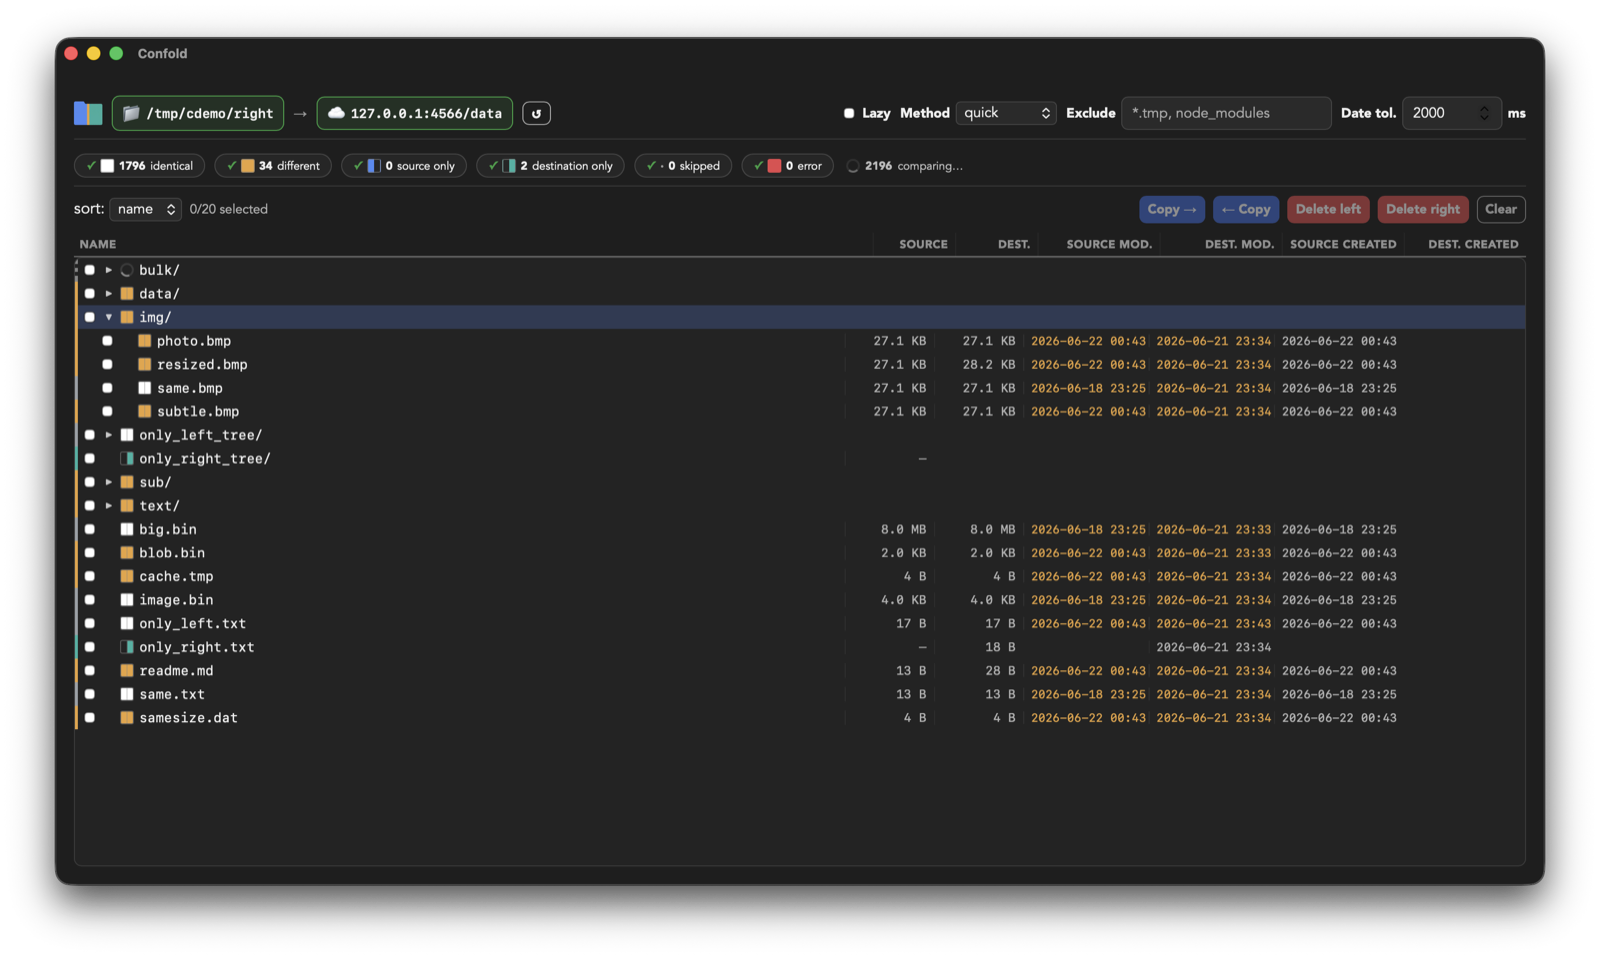Click the Date tol. value field
The width and height of the screenshot is (1600, 958).
click(1452, 113)
